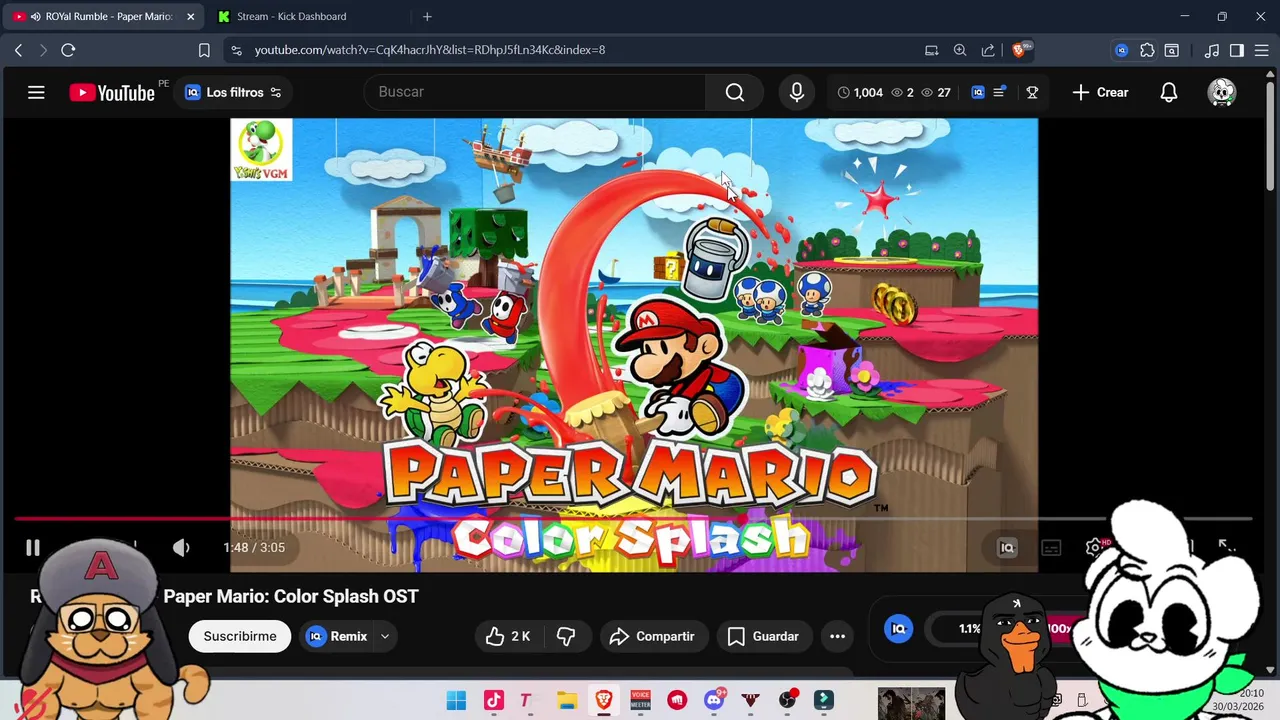This screenshot has height=720, width=1280.
Task: Open the player settings gear
Action: pos(1094,547)
